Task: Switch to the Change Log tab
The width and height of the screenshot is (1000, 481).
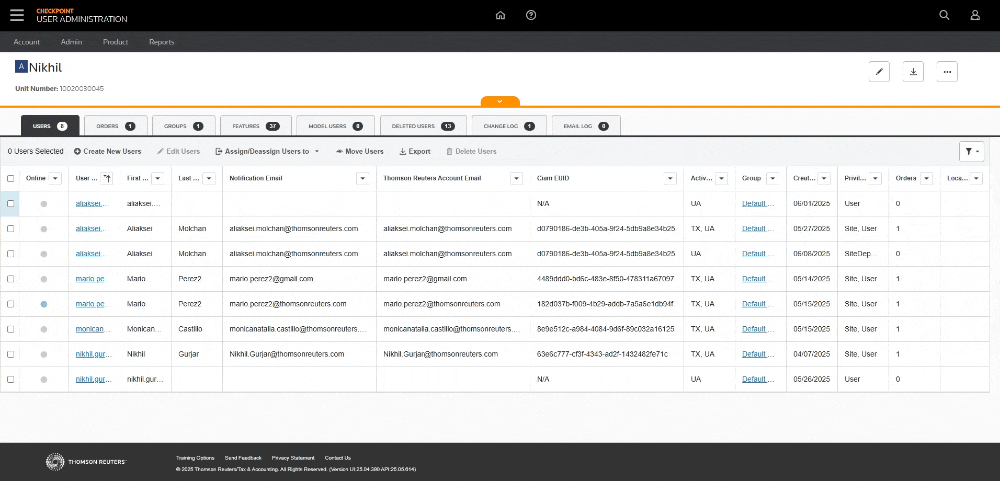Action: point(509,126)
